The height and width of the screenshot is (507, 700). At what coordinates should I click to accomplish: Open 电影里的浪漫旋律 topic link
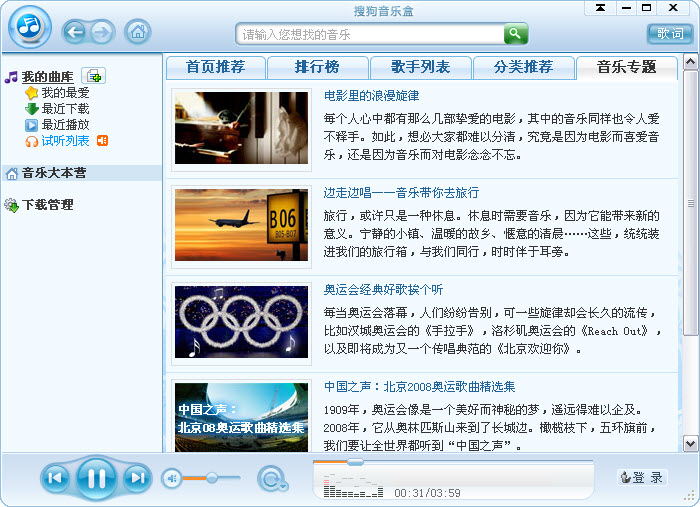click(x=371, y=96)
